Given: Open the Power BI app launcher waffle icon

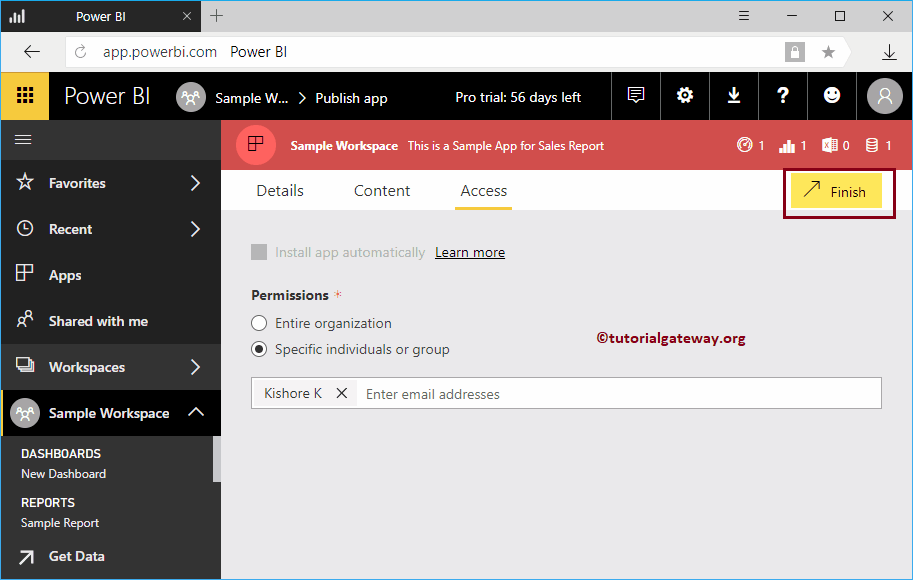Looking at the screenshot, I should pos(25,96).
